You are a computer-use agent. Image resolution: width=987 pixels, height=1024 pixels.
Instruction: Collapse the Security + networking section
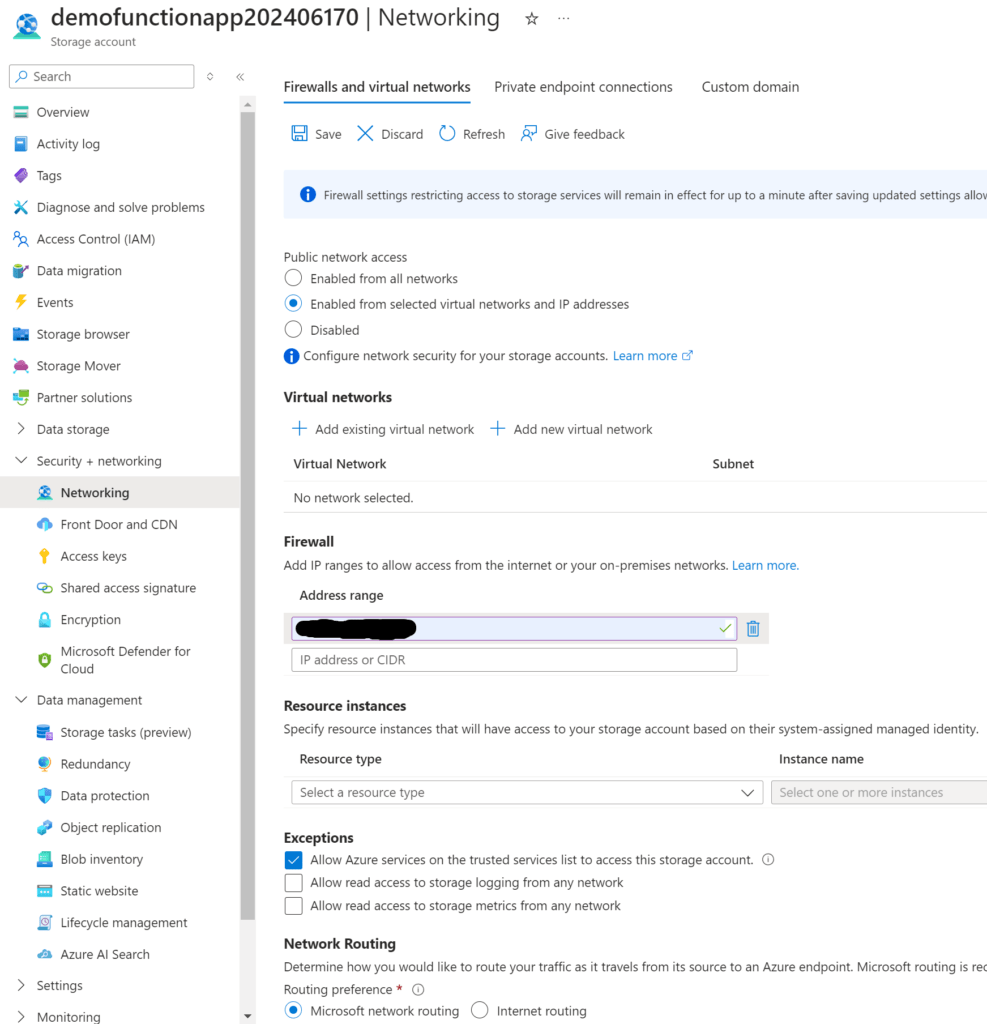(x=20, y=461)
